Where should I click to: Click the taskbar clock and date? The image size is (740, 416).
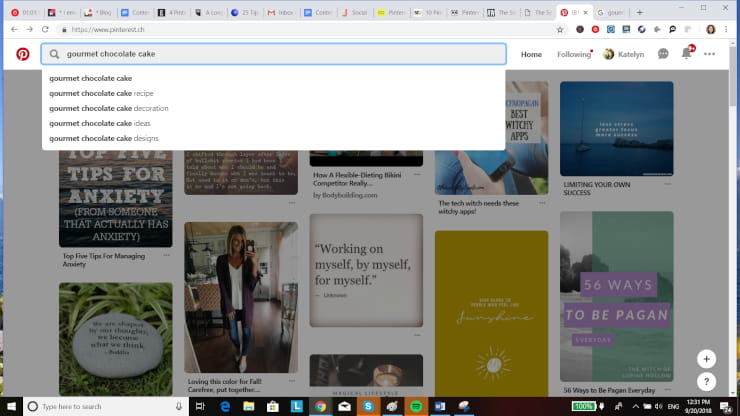[698, 406]
